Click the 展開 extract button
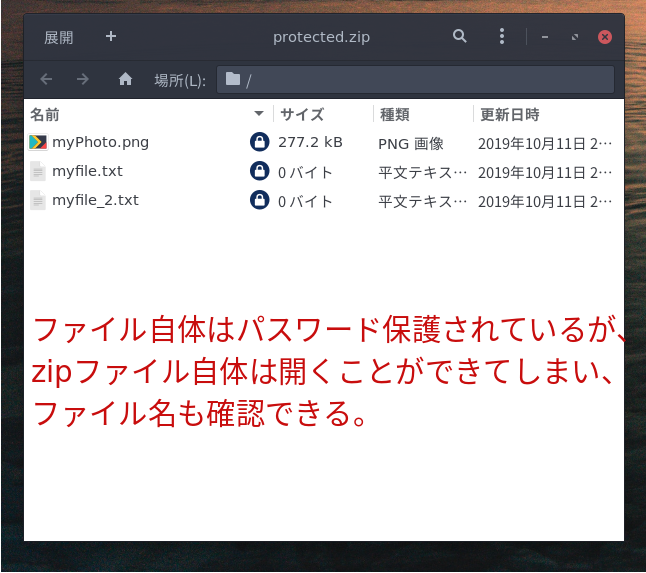646x573 pixels. (x=59, y=37)
